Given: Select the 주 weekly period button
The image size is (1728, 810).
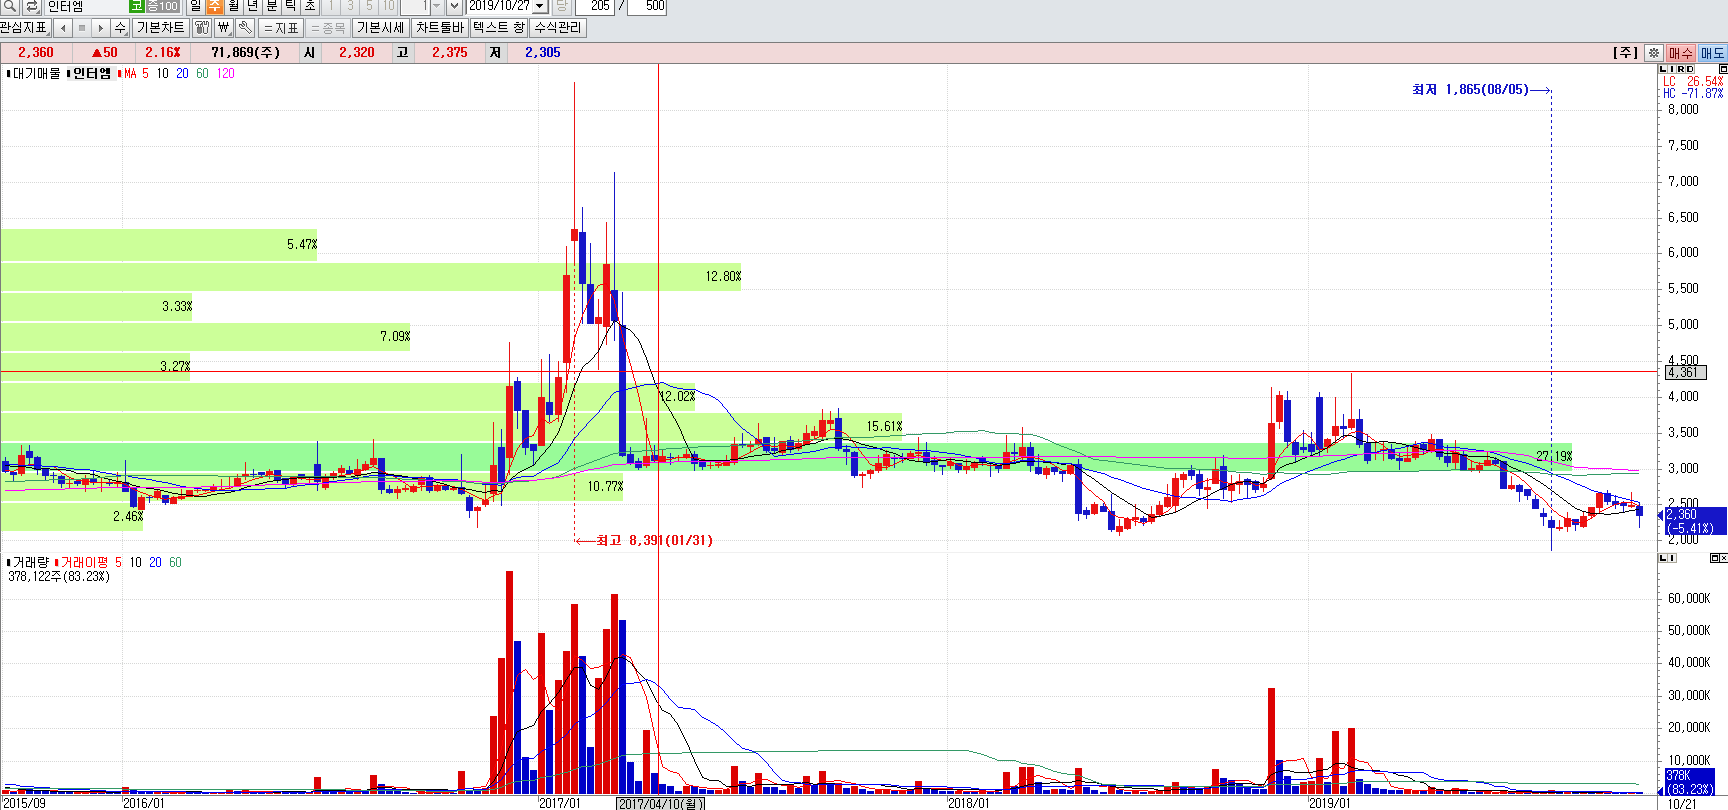Looking at the screenshot, I should 214,6.
